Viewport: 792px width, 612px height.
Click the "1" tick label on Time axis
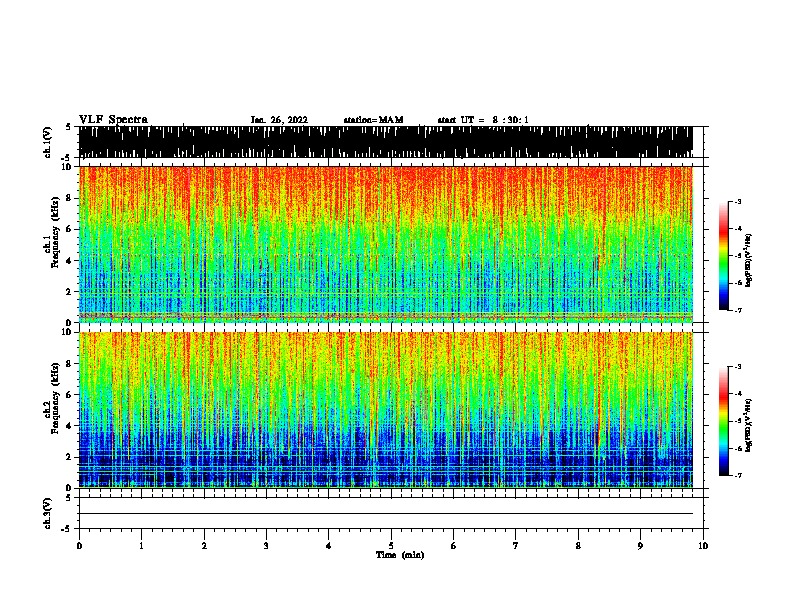[141, 546]
